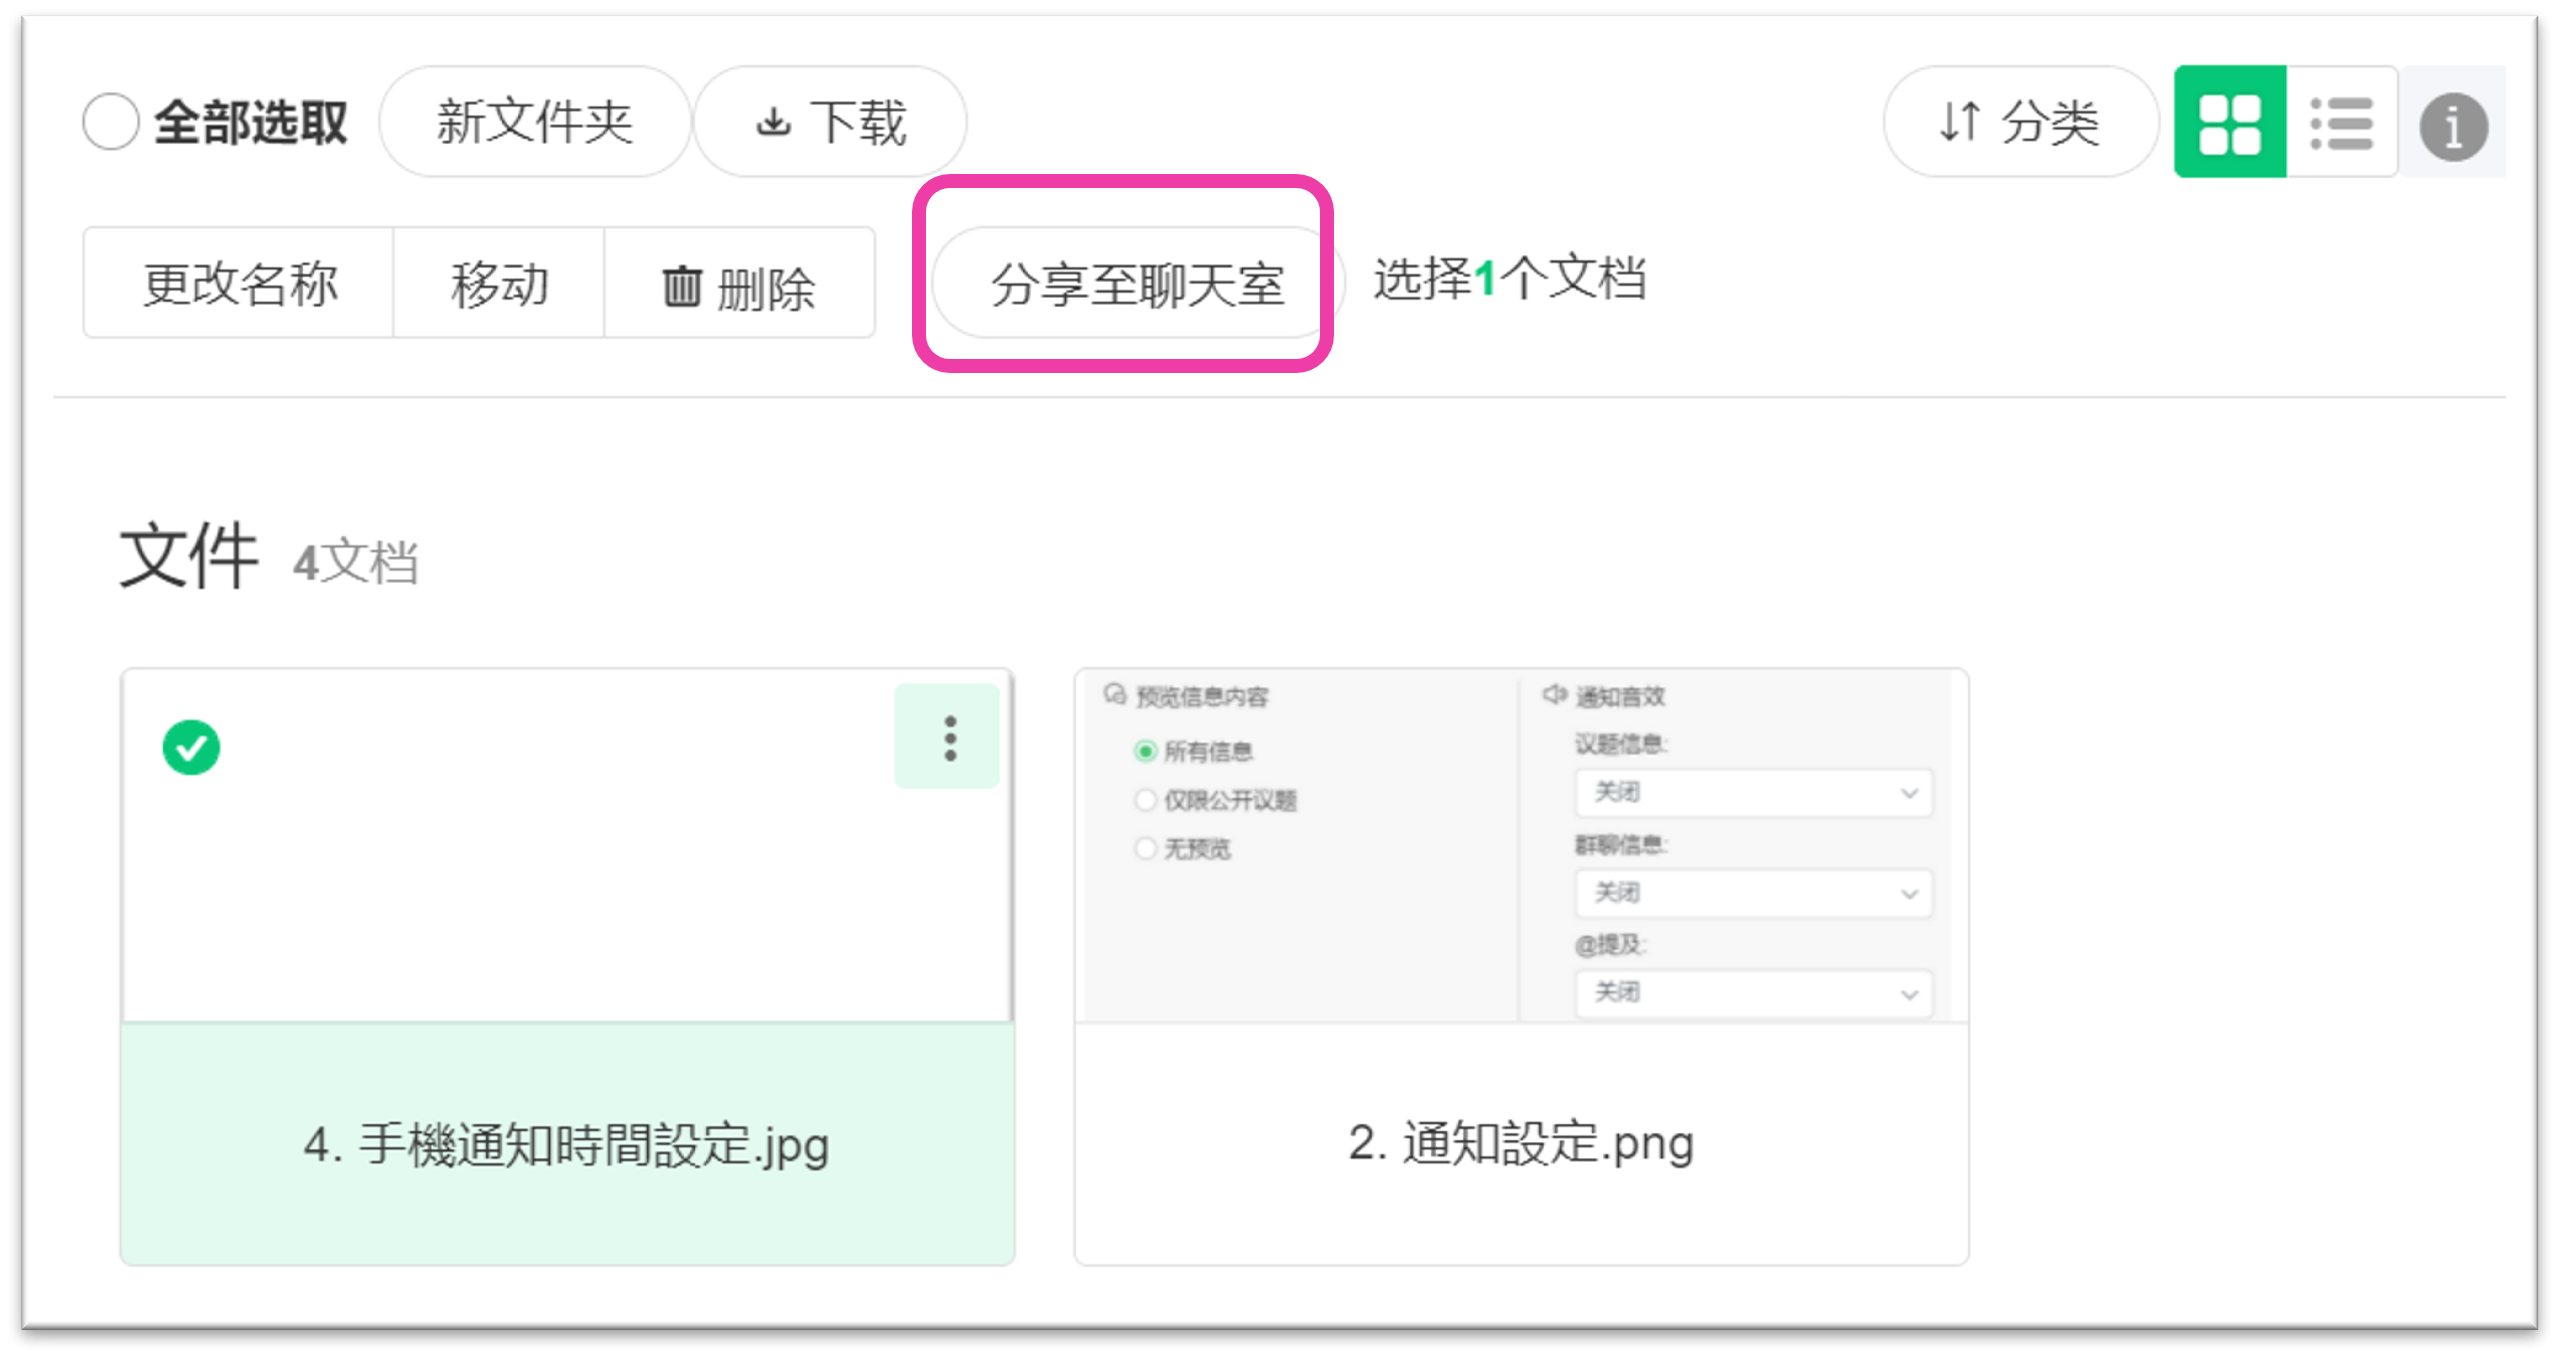Deselect the green check on 手機通知時間設定.jpg
This screenshot has width=2560, height=1358.
coord(191,747)
